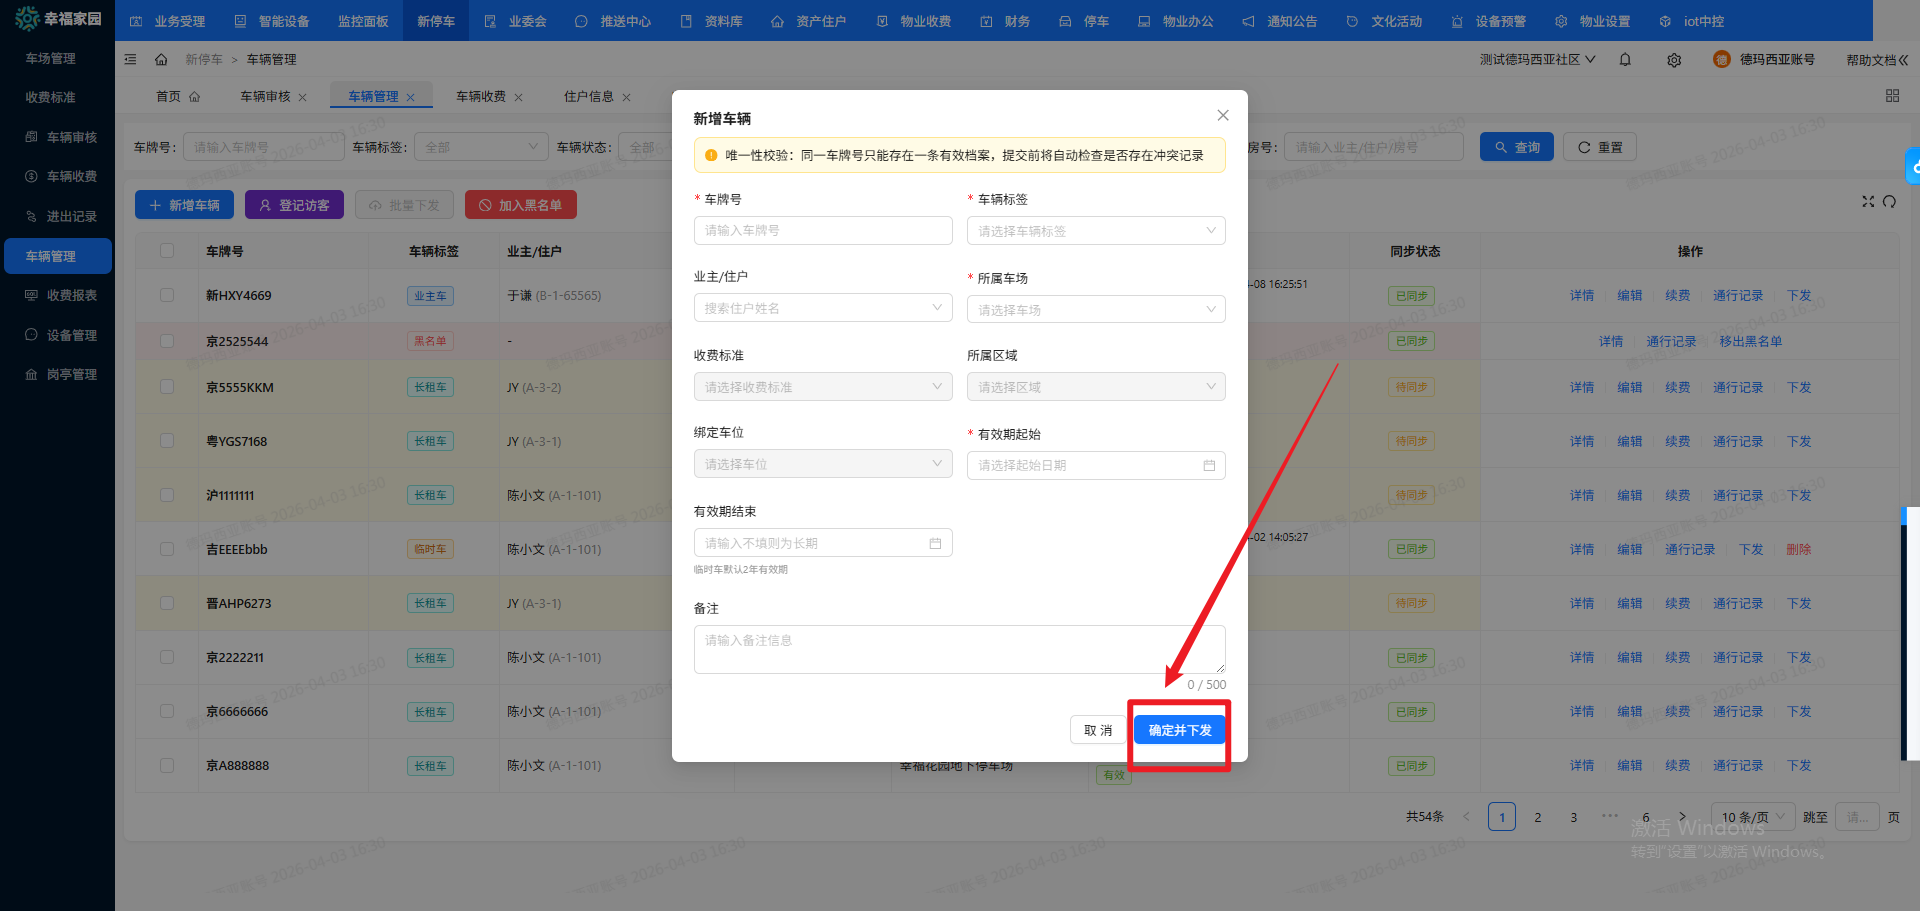The image size is (1920, 911).
Task: Click the calendar icon in 有效期起始 field
Action: click(1209, 466)
